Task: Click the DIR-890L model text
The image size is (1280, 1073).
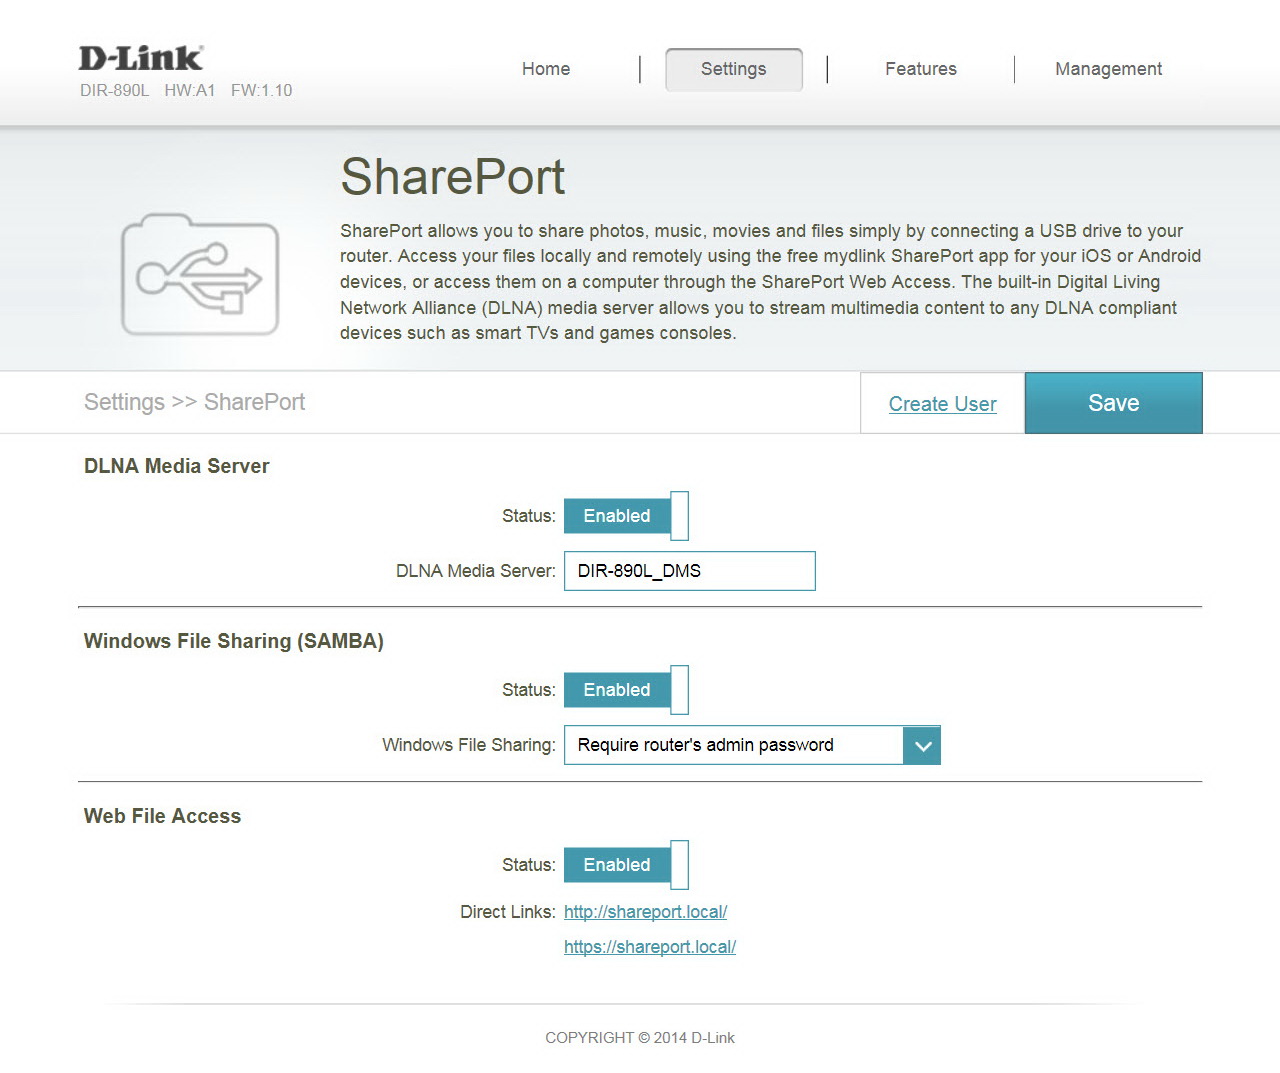Action: coord(114,90)
